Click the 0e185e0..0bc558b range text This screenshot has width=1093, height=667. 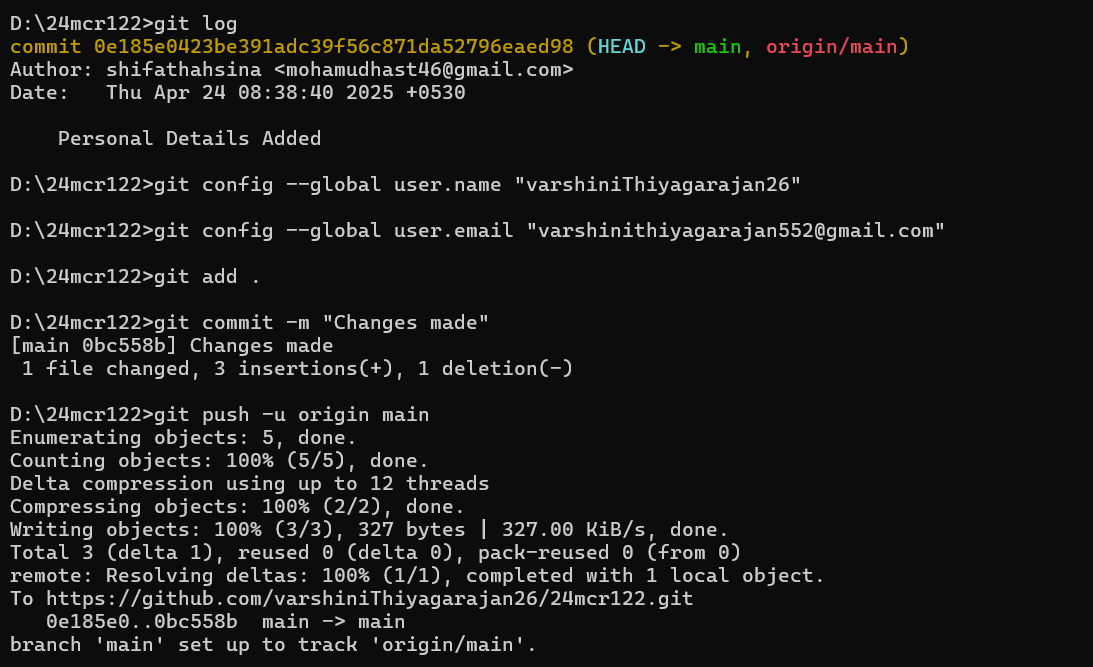(x=142, y=622)
